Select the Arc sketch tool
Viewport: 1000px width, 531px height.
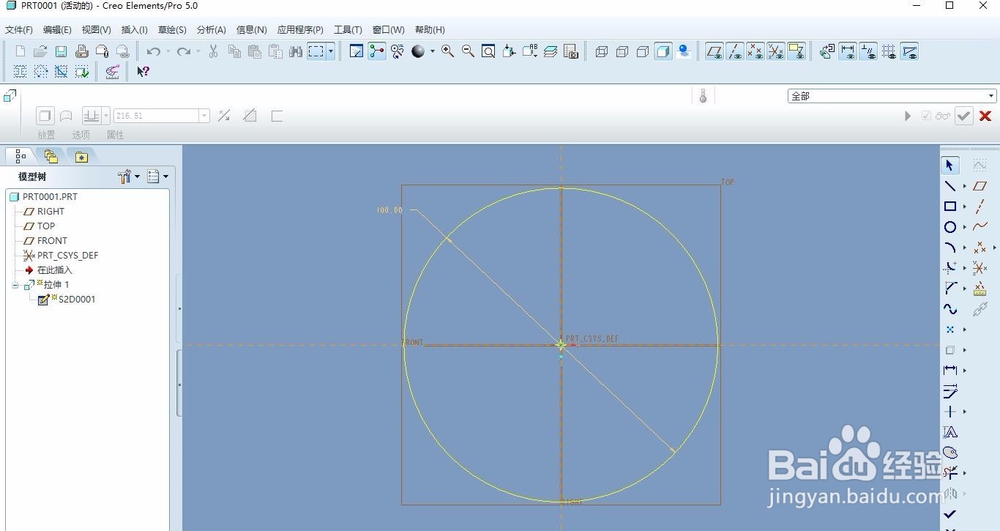coord(950,247)
